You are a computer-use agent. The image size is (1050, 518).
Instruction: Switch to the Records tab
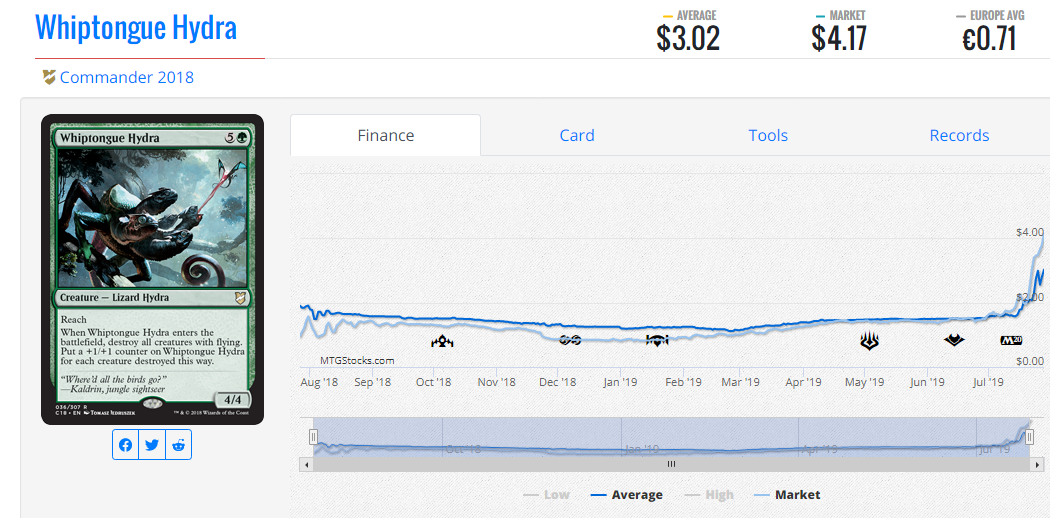point(959,135)
